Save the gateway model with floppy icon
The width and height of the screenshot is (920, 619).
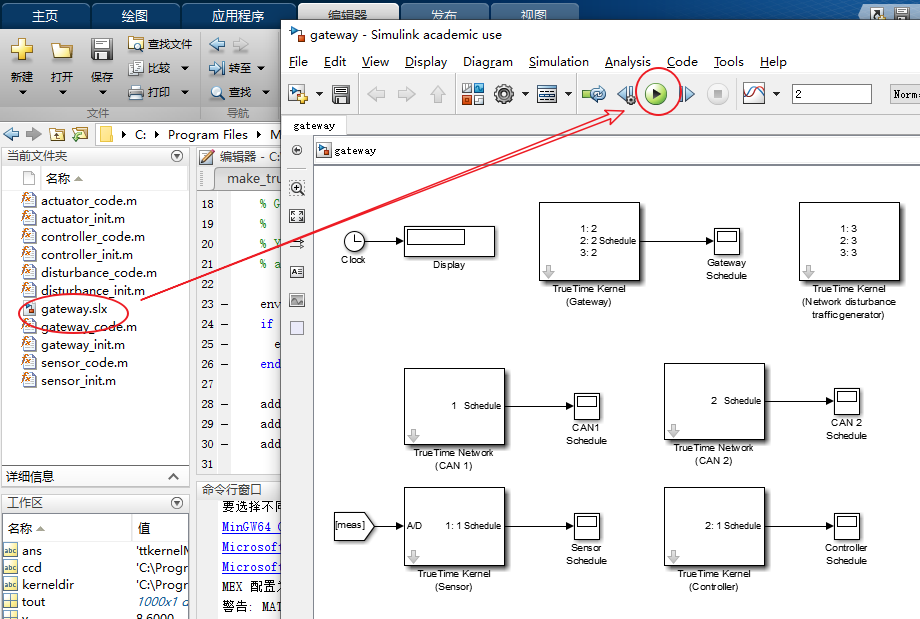(x=340, y=94)
